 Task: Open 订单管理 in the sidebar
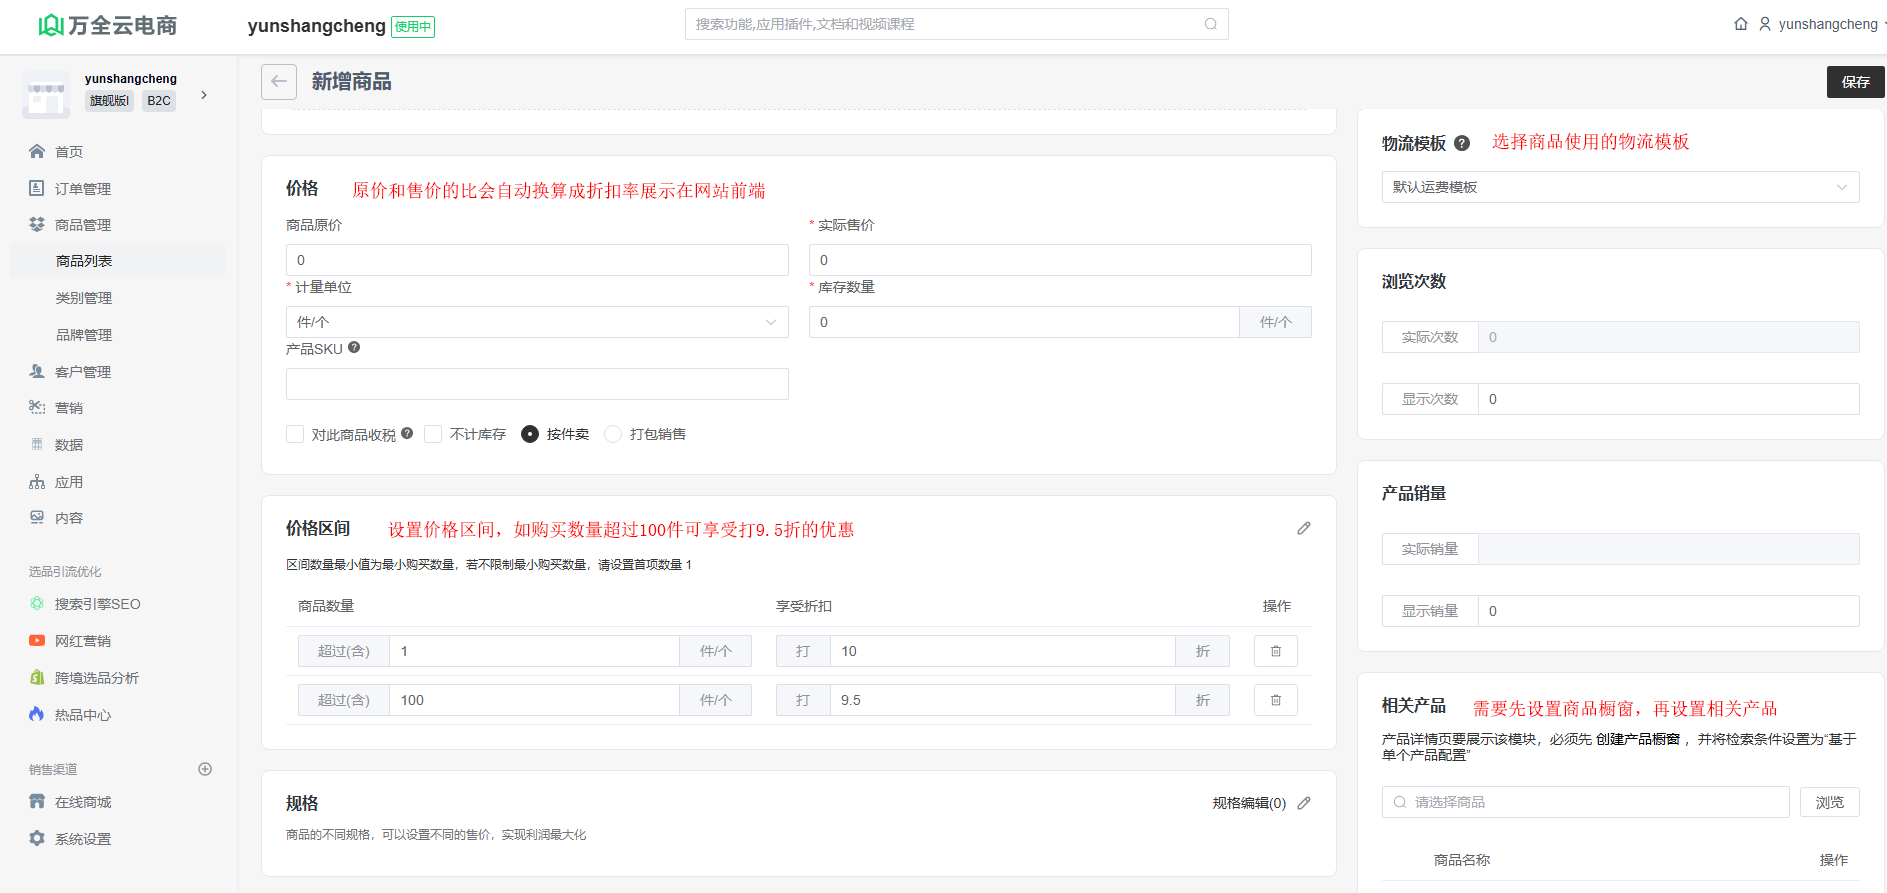(83, 189)
